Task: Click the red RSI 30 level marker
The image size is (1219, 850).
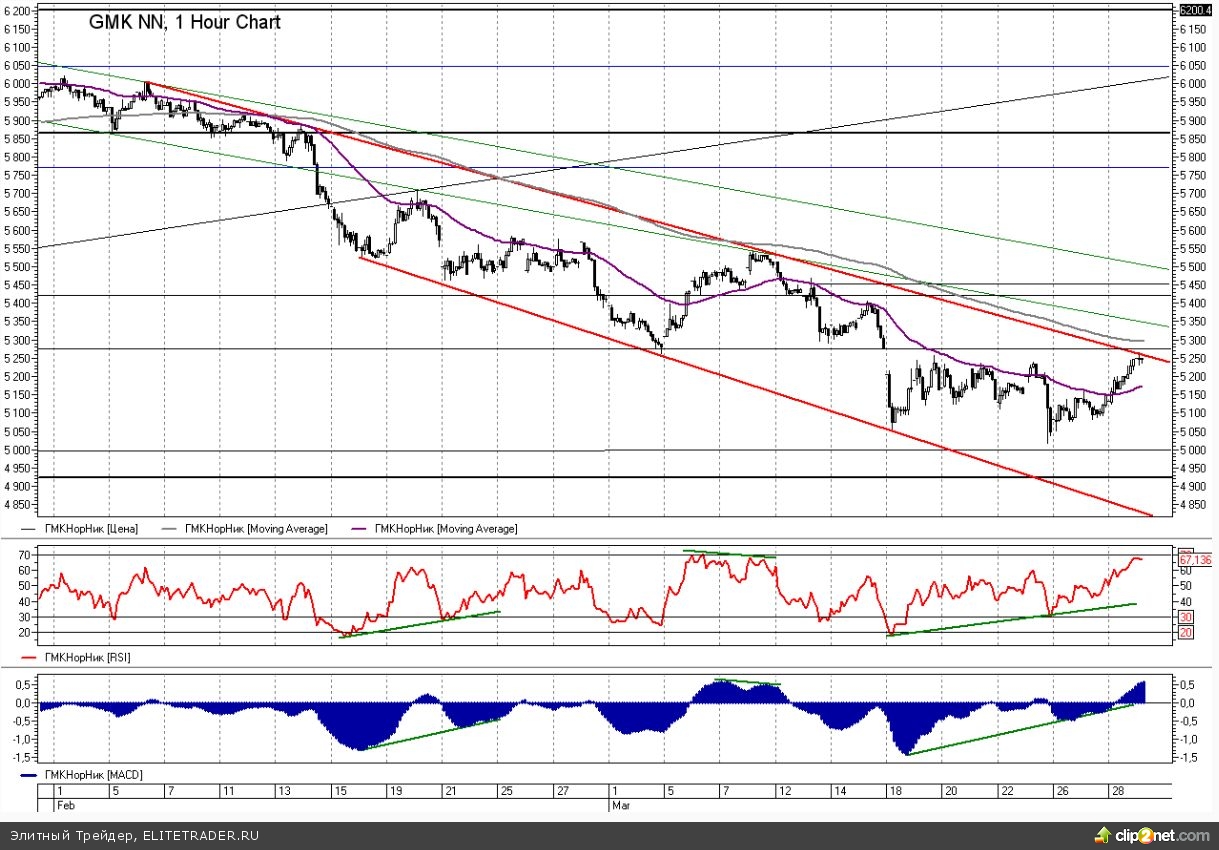Action: [x=1187, y=617]
